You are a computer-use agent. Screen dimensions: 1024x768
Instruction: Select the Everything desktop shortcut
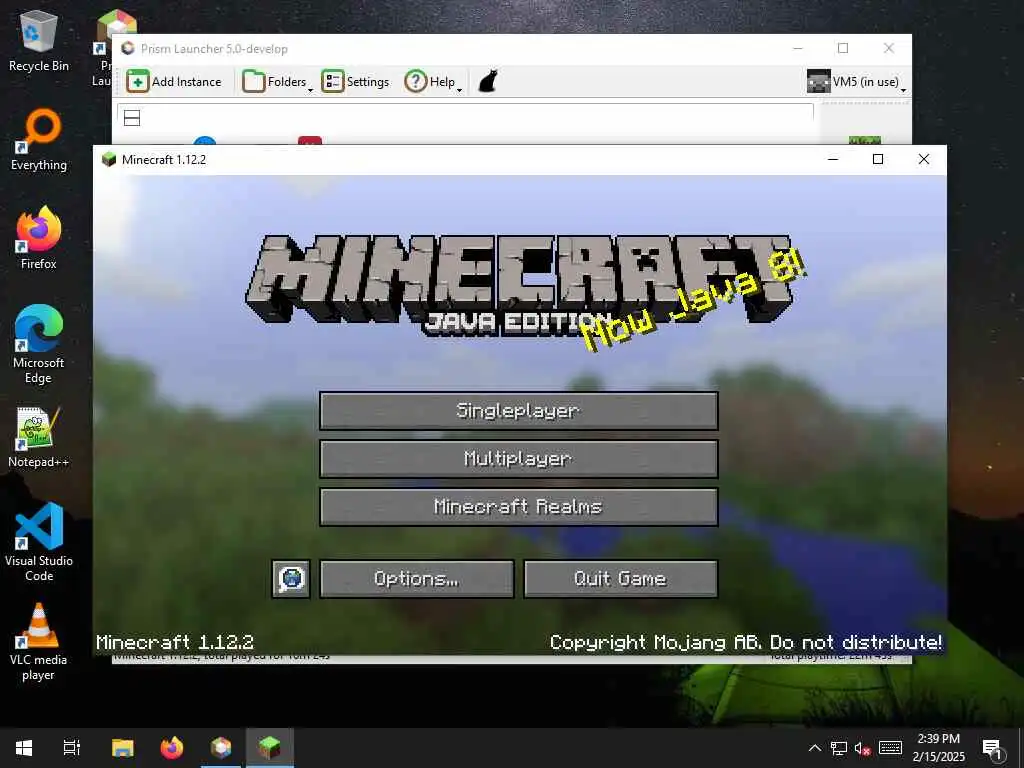(x=39, y=140)
